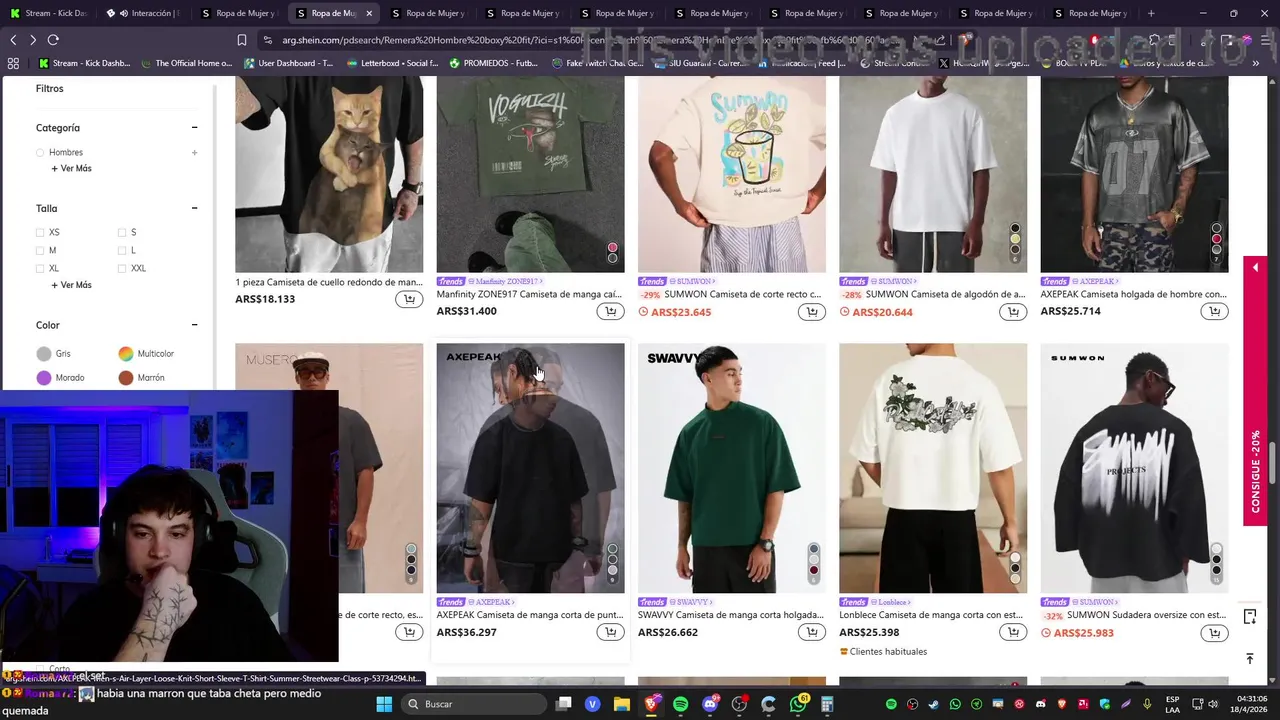Show more categories via Ver Más under Categoría
The width and height of the screenshot is (1280, 720).
click(x=71, y=168)
